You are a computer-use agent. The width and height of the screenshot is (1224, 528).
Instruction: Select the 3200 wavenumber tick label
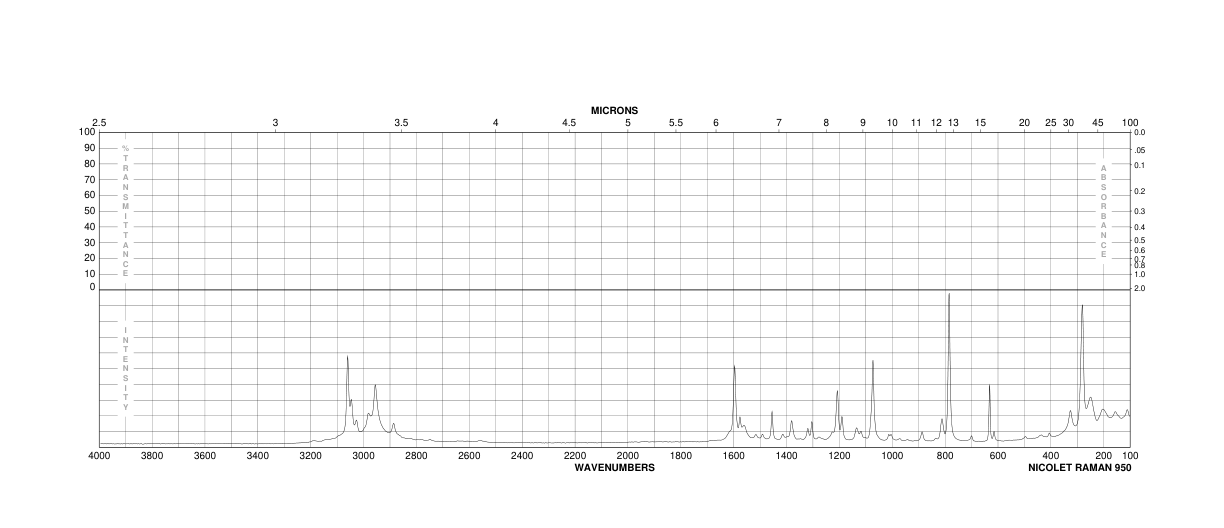coord(310,456)
